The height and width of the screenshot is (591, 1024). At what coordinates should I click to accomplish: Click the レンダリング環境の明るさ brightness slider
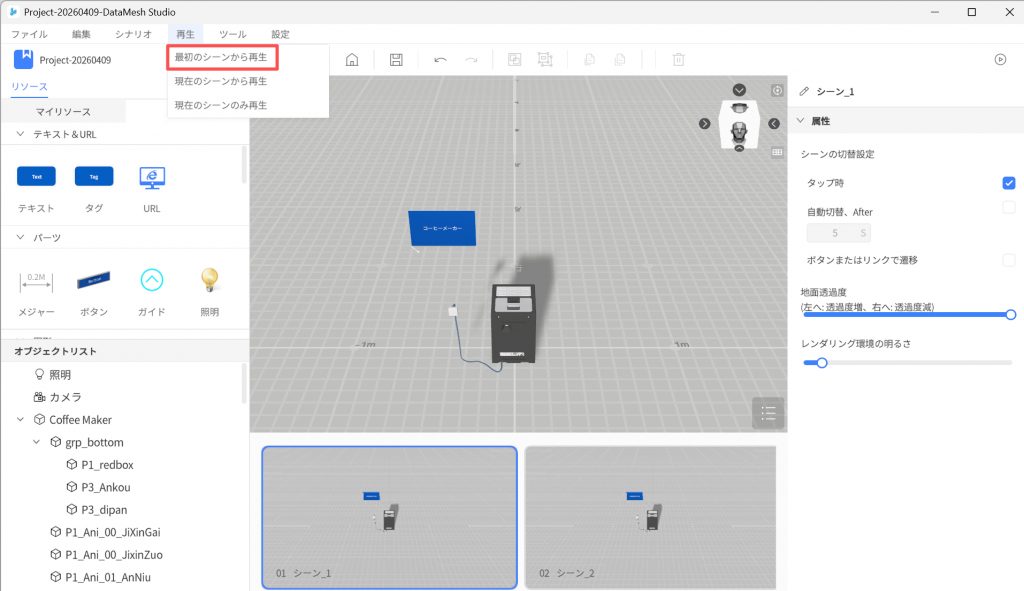(906, 363)
